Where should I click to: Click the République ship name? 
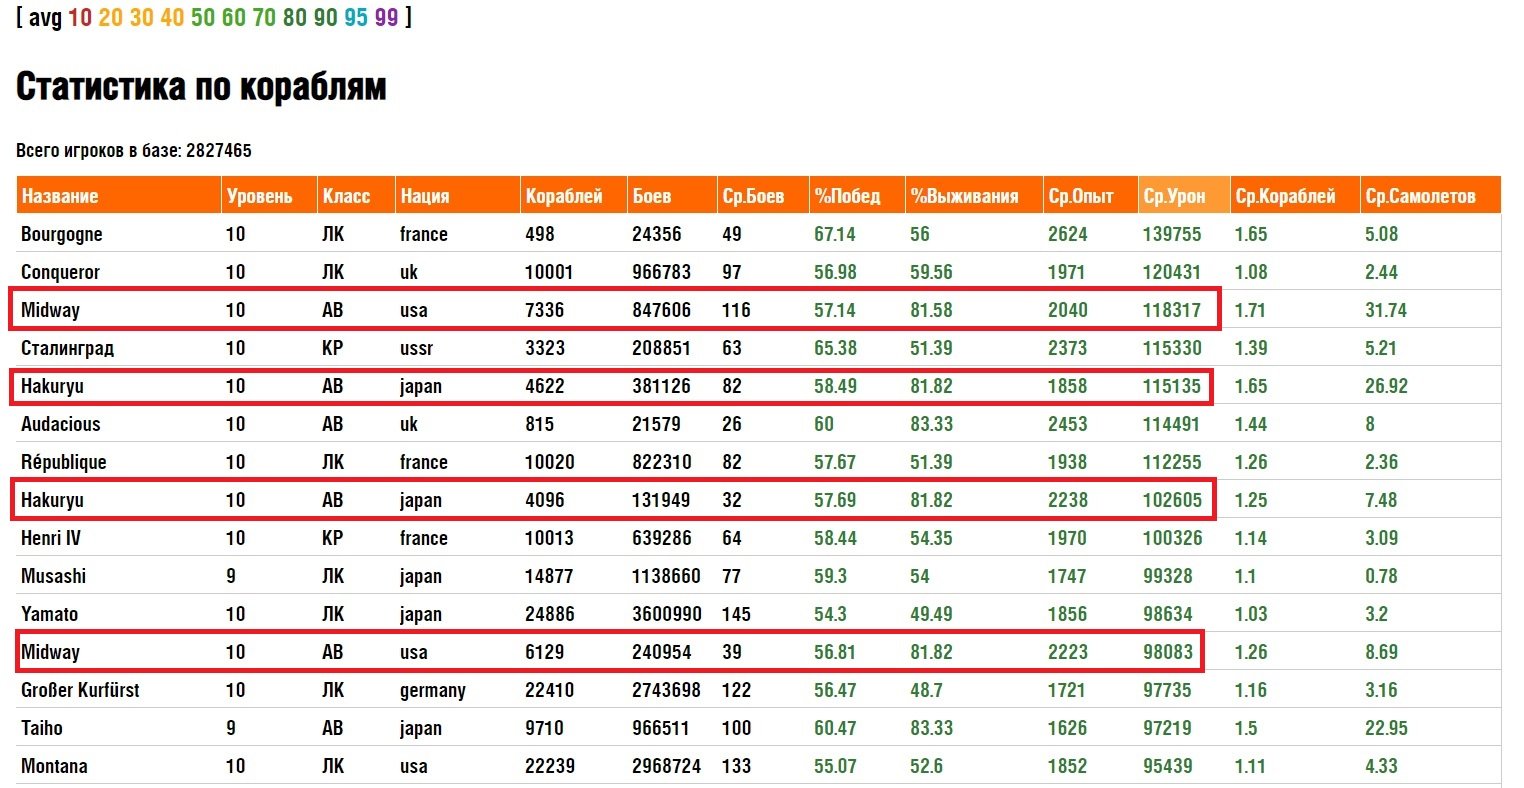tap(63, 462)
